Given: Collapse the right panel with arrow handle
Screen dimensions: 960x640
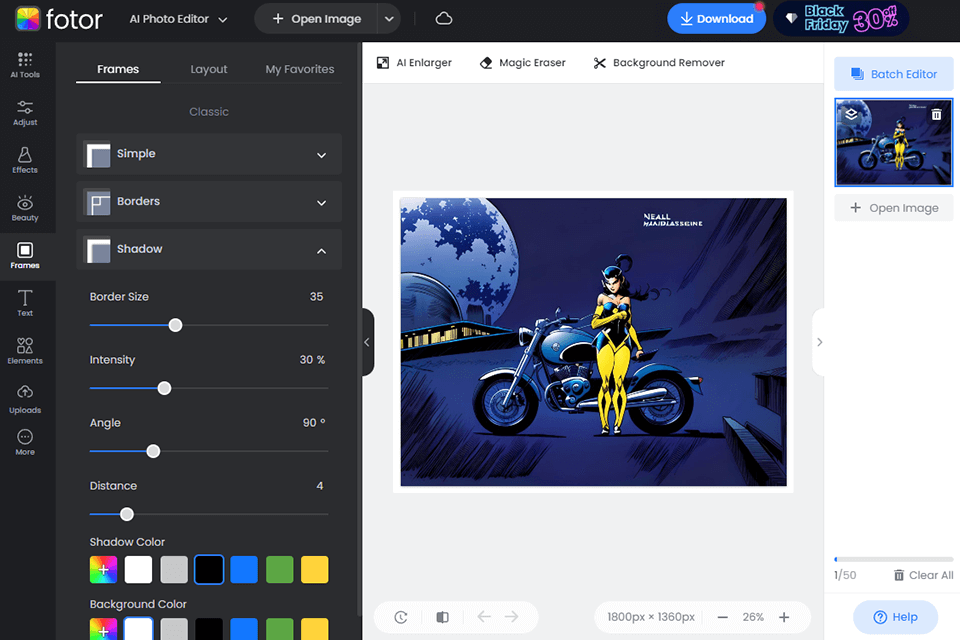Looking at the screenshot, I should [819, 342].
